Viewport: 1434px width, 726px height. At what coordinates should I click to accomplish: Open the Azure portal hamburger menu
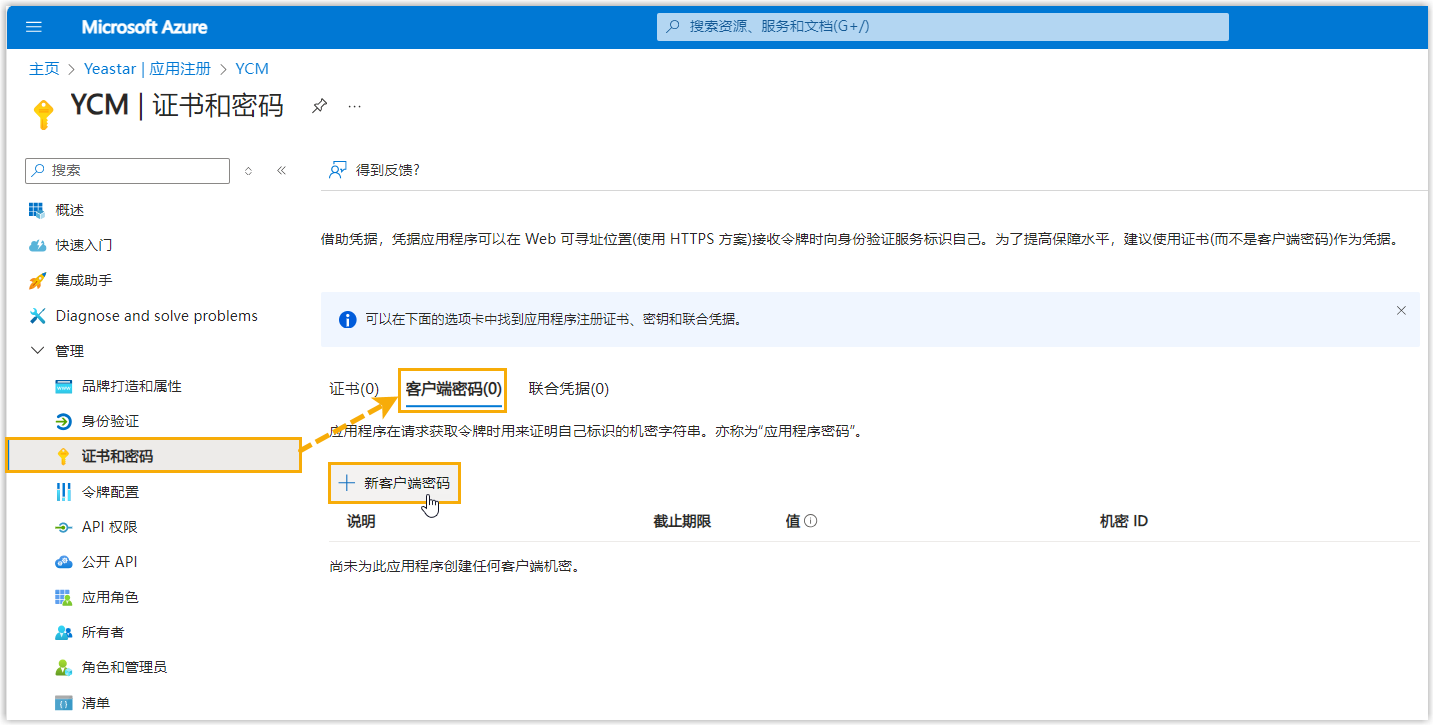34,27
